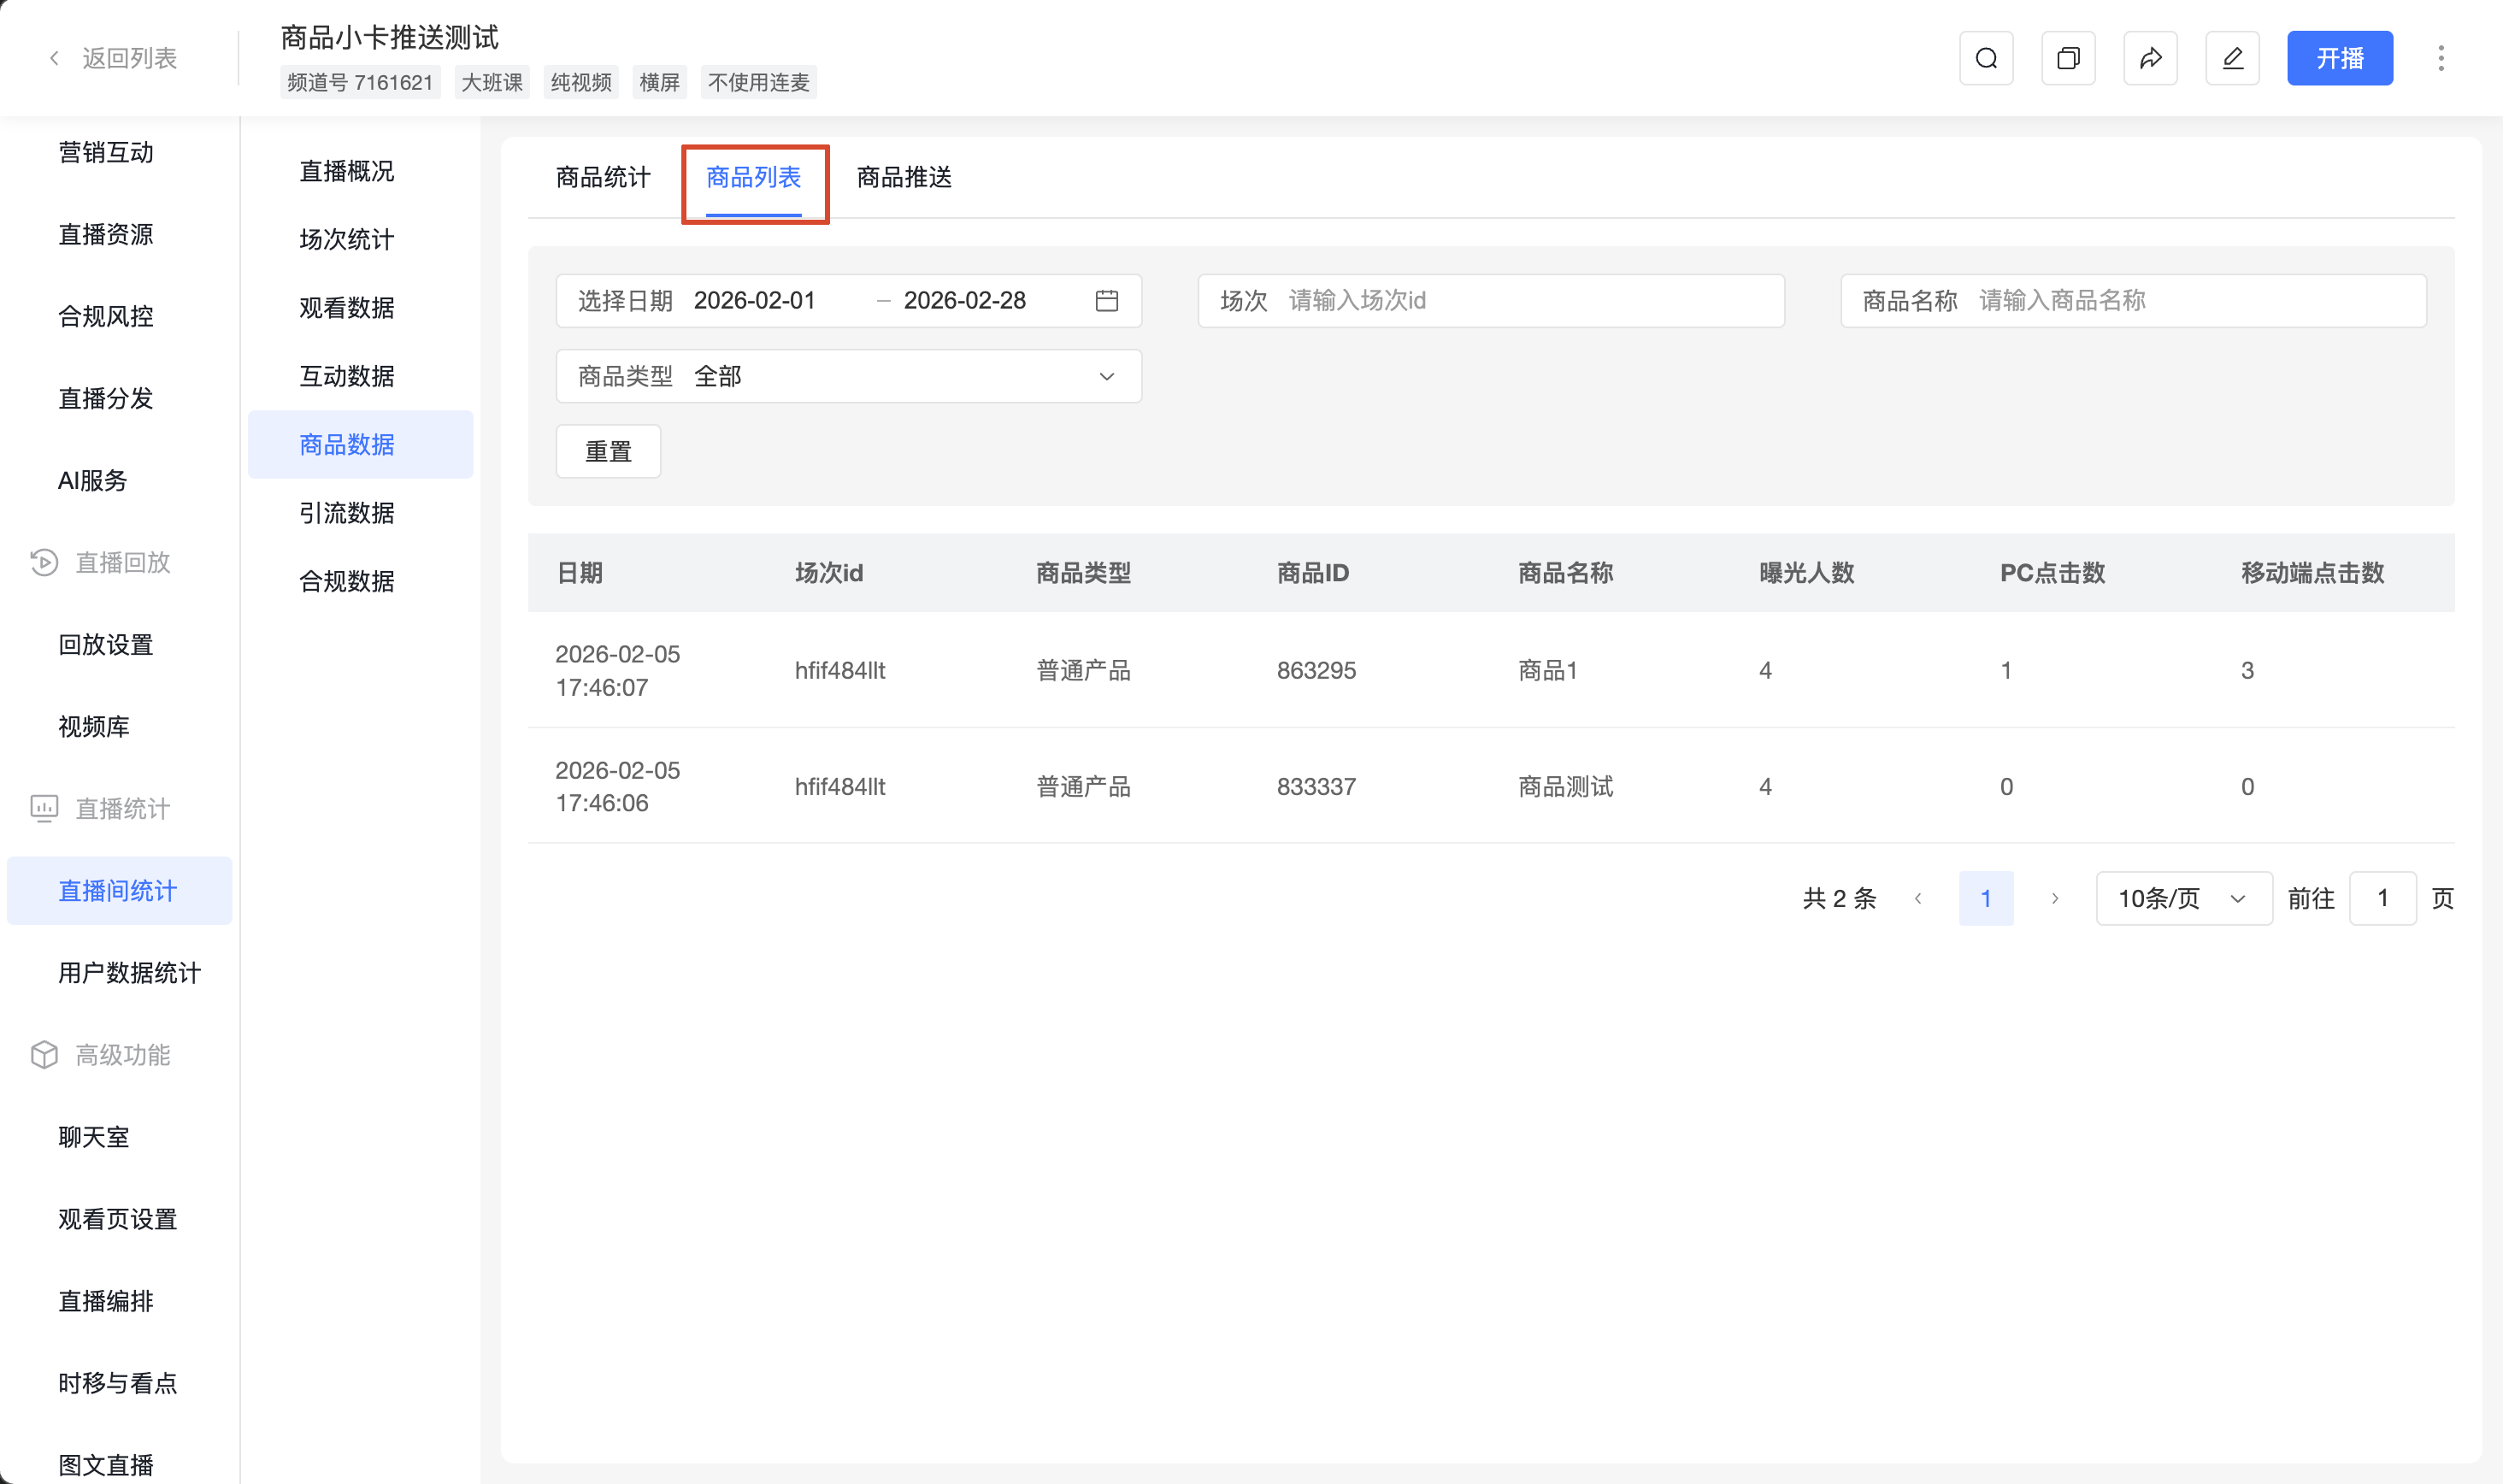The height and width of the screenshot is (1484, 2503).
Task: Go to previous page arrow
Action: [1917, 898]
